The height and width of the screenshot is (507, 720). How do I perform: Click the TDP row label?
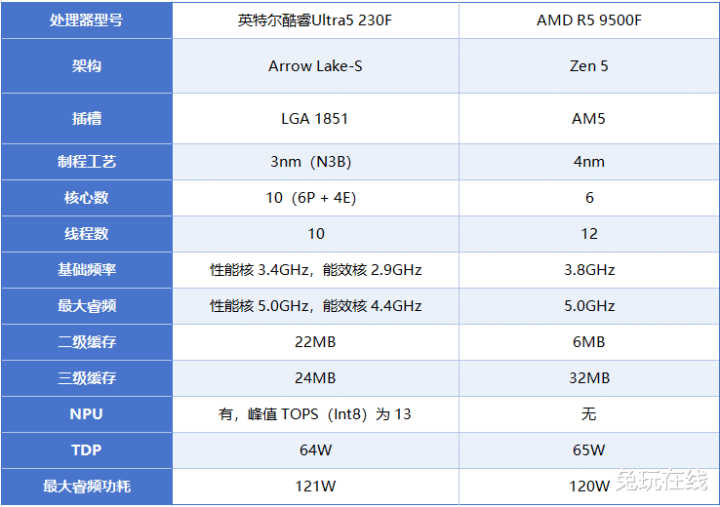pos(87,450)
